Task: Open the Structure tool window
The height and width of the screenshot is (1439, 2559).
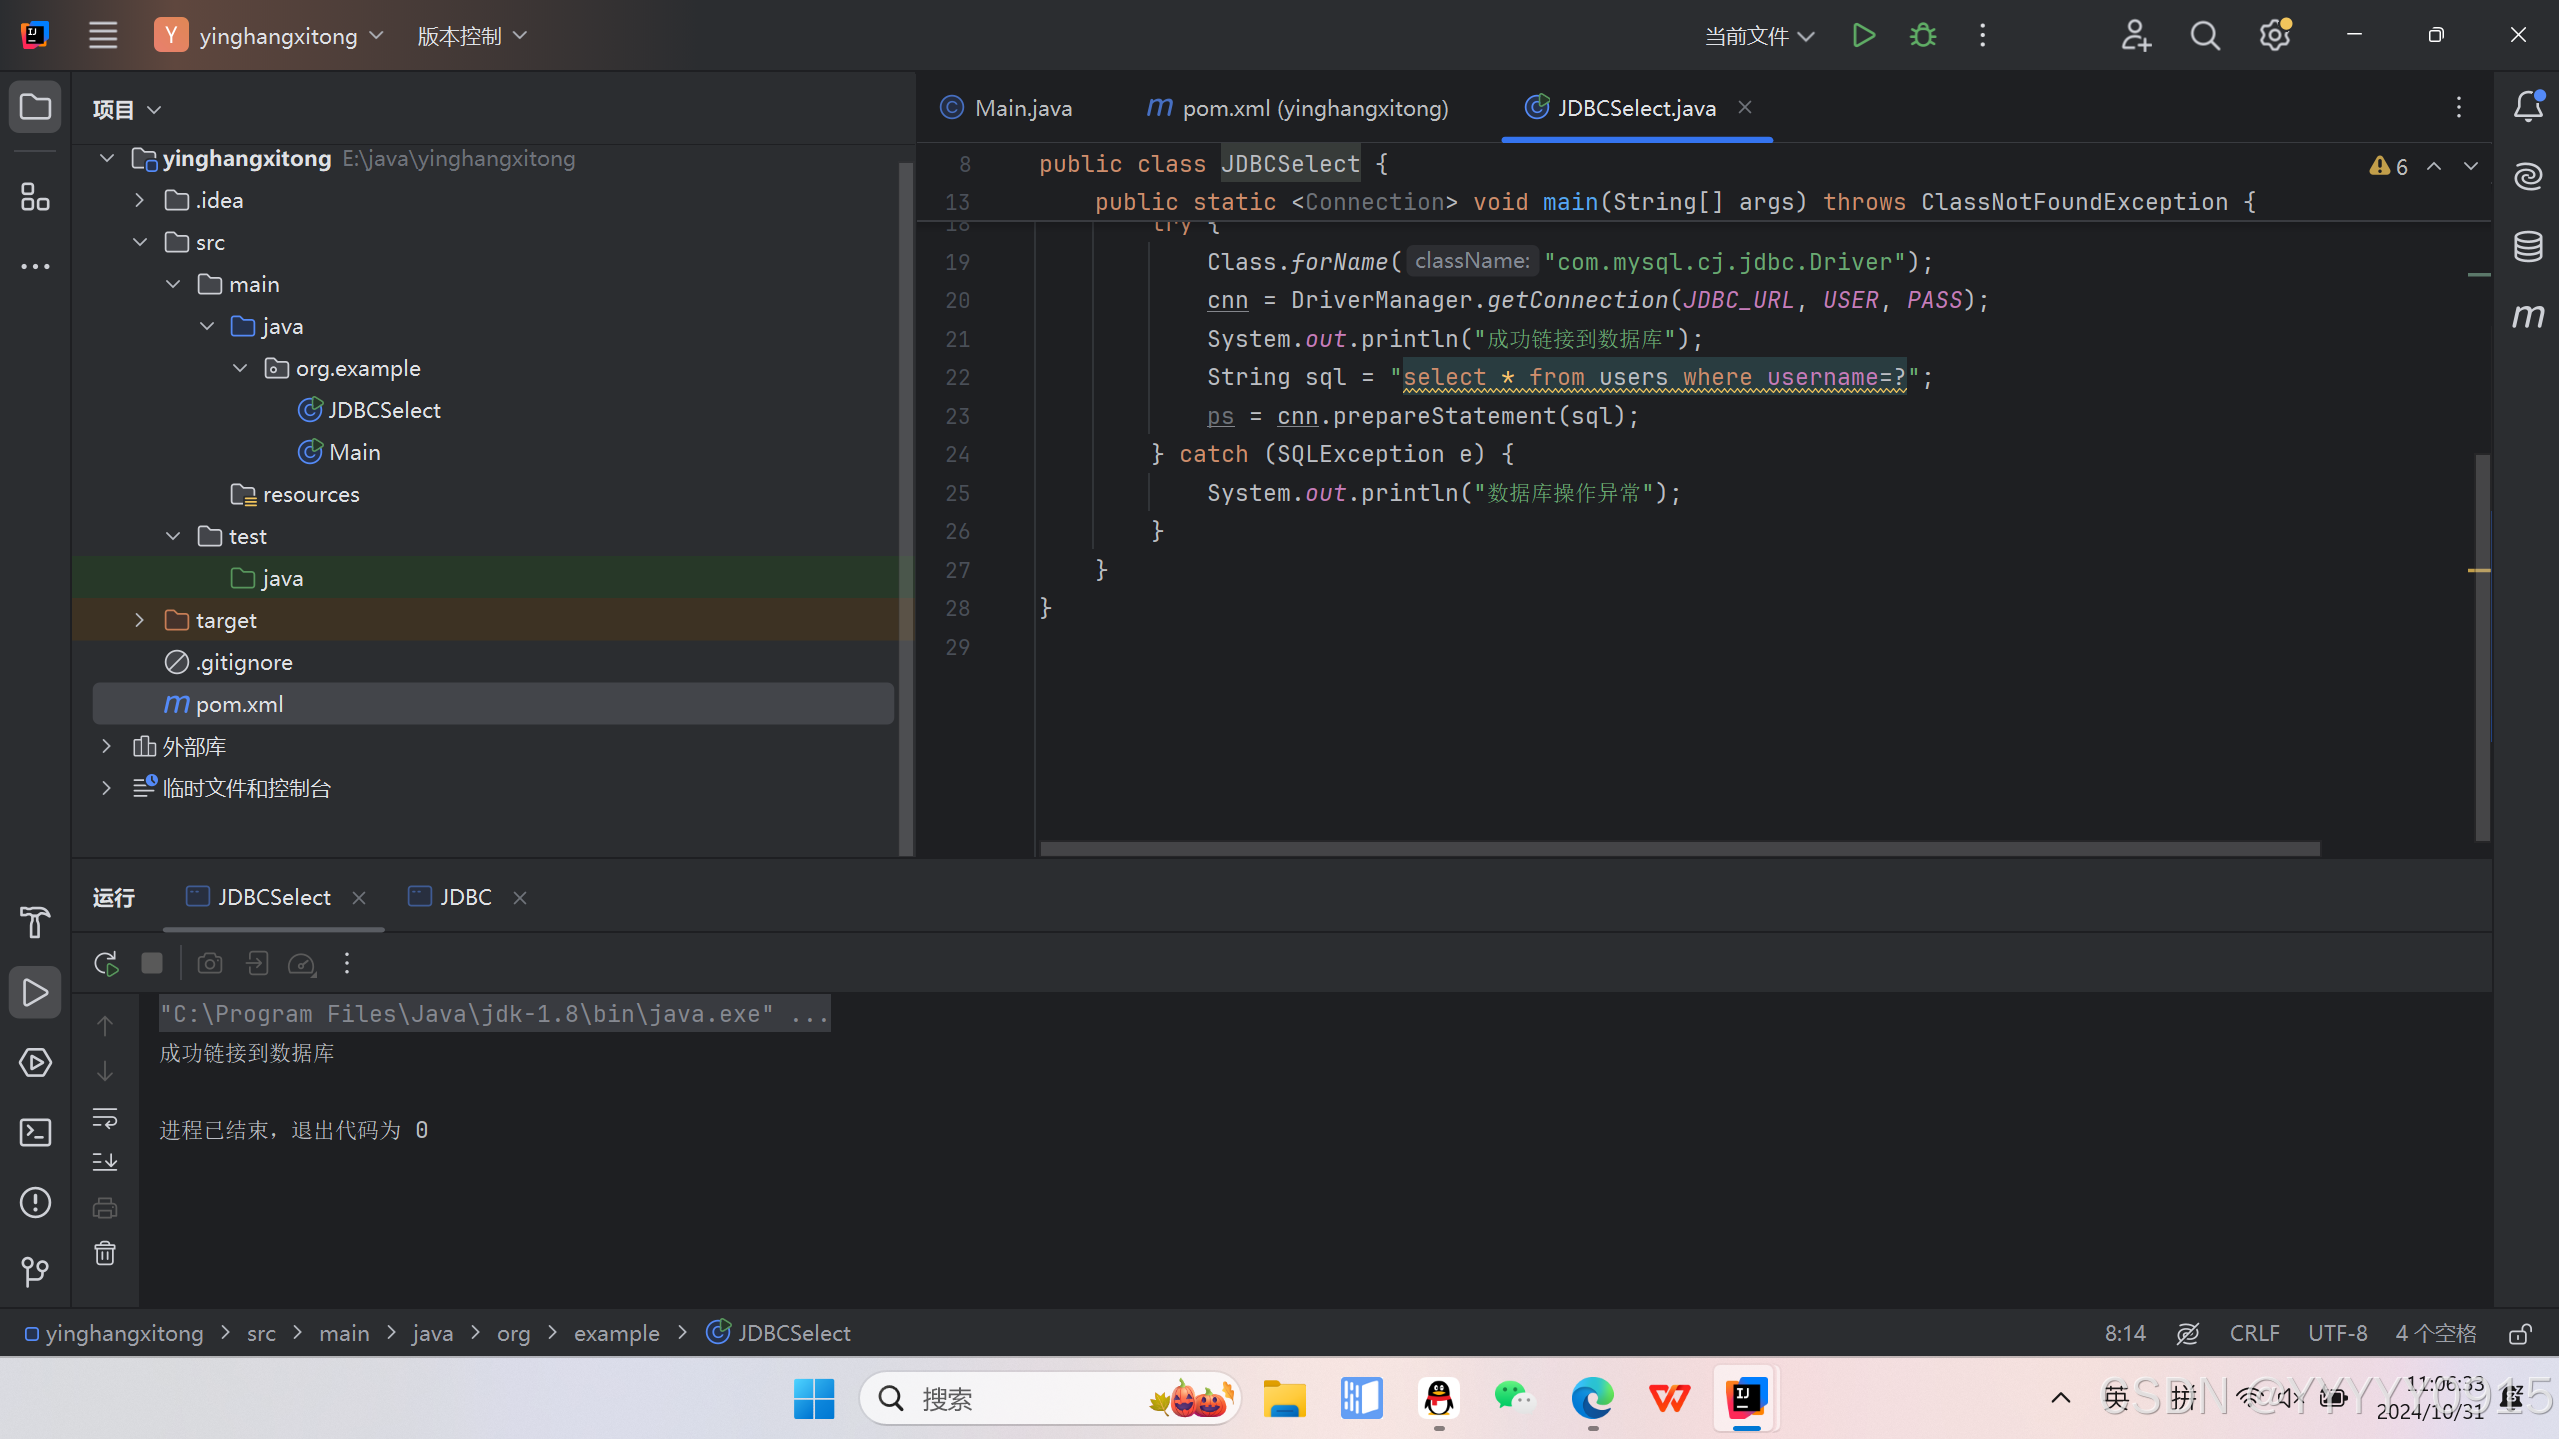Action: (x=35, y=197)
